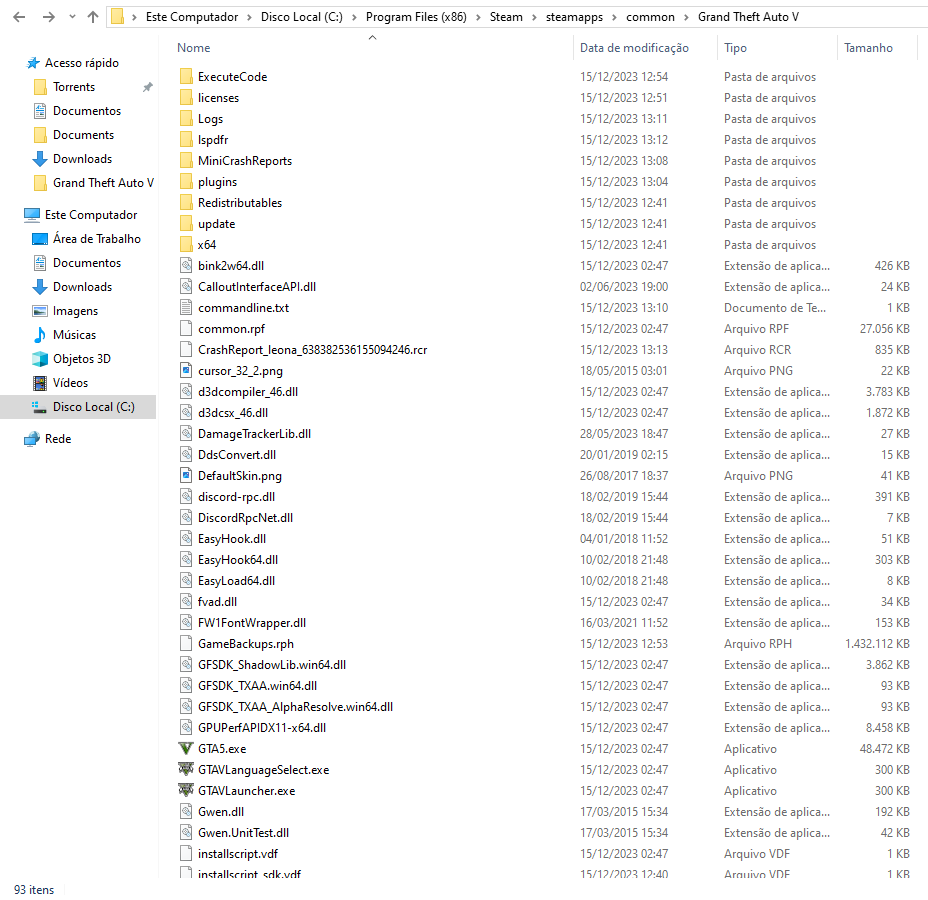928x900 pixels.
Task: Select the DefaultSkin.png image icon
Action: [x=186, y=476]
